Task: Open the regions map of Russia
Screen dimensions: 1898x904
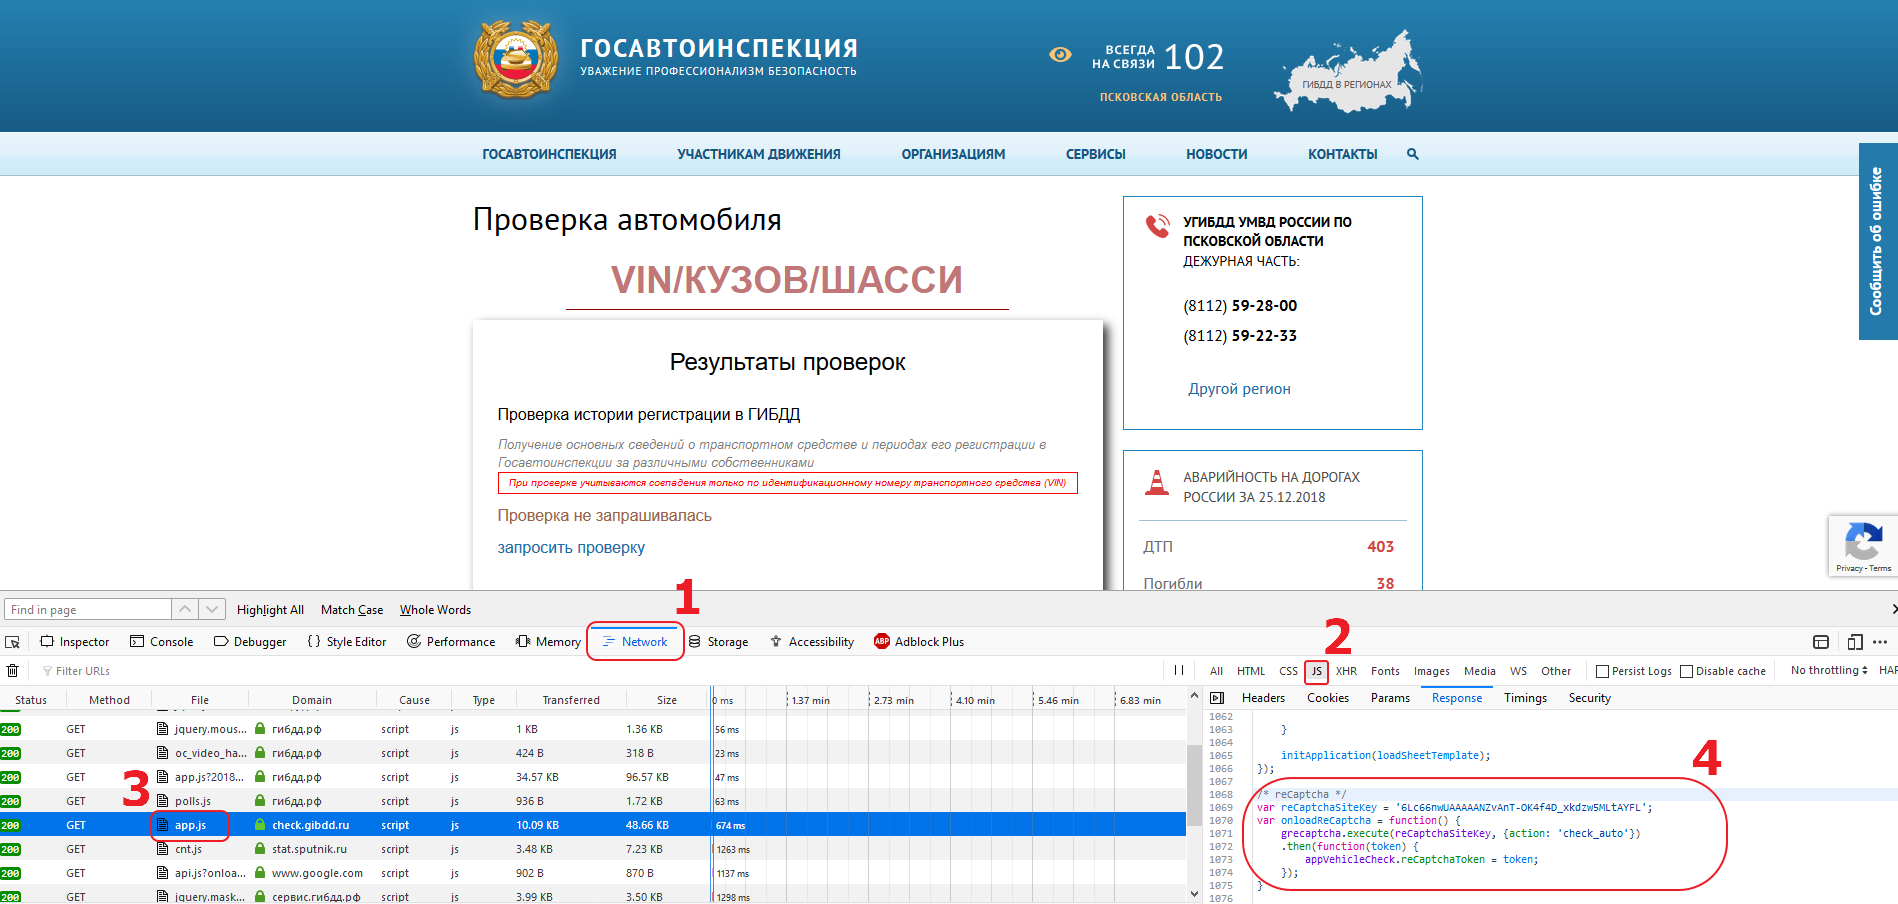Action: 1347,70
